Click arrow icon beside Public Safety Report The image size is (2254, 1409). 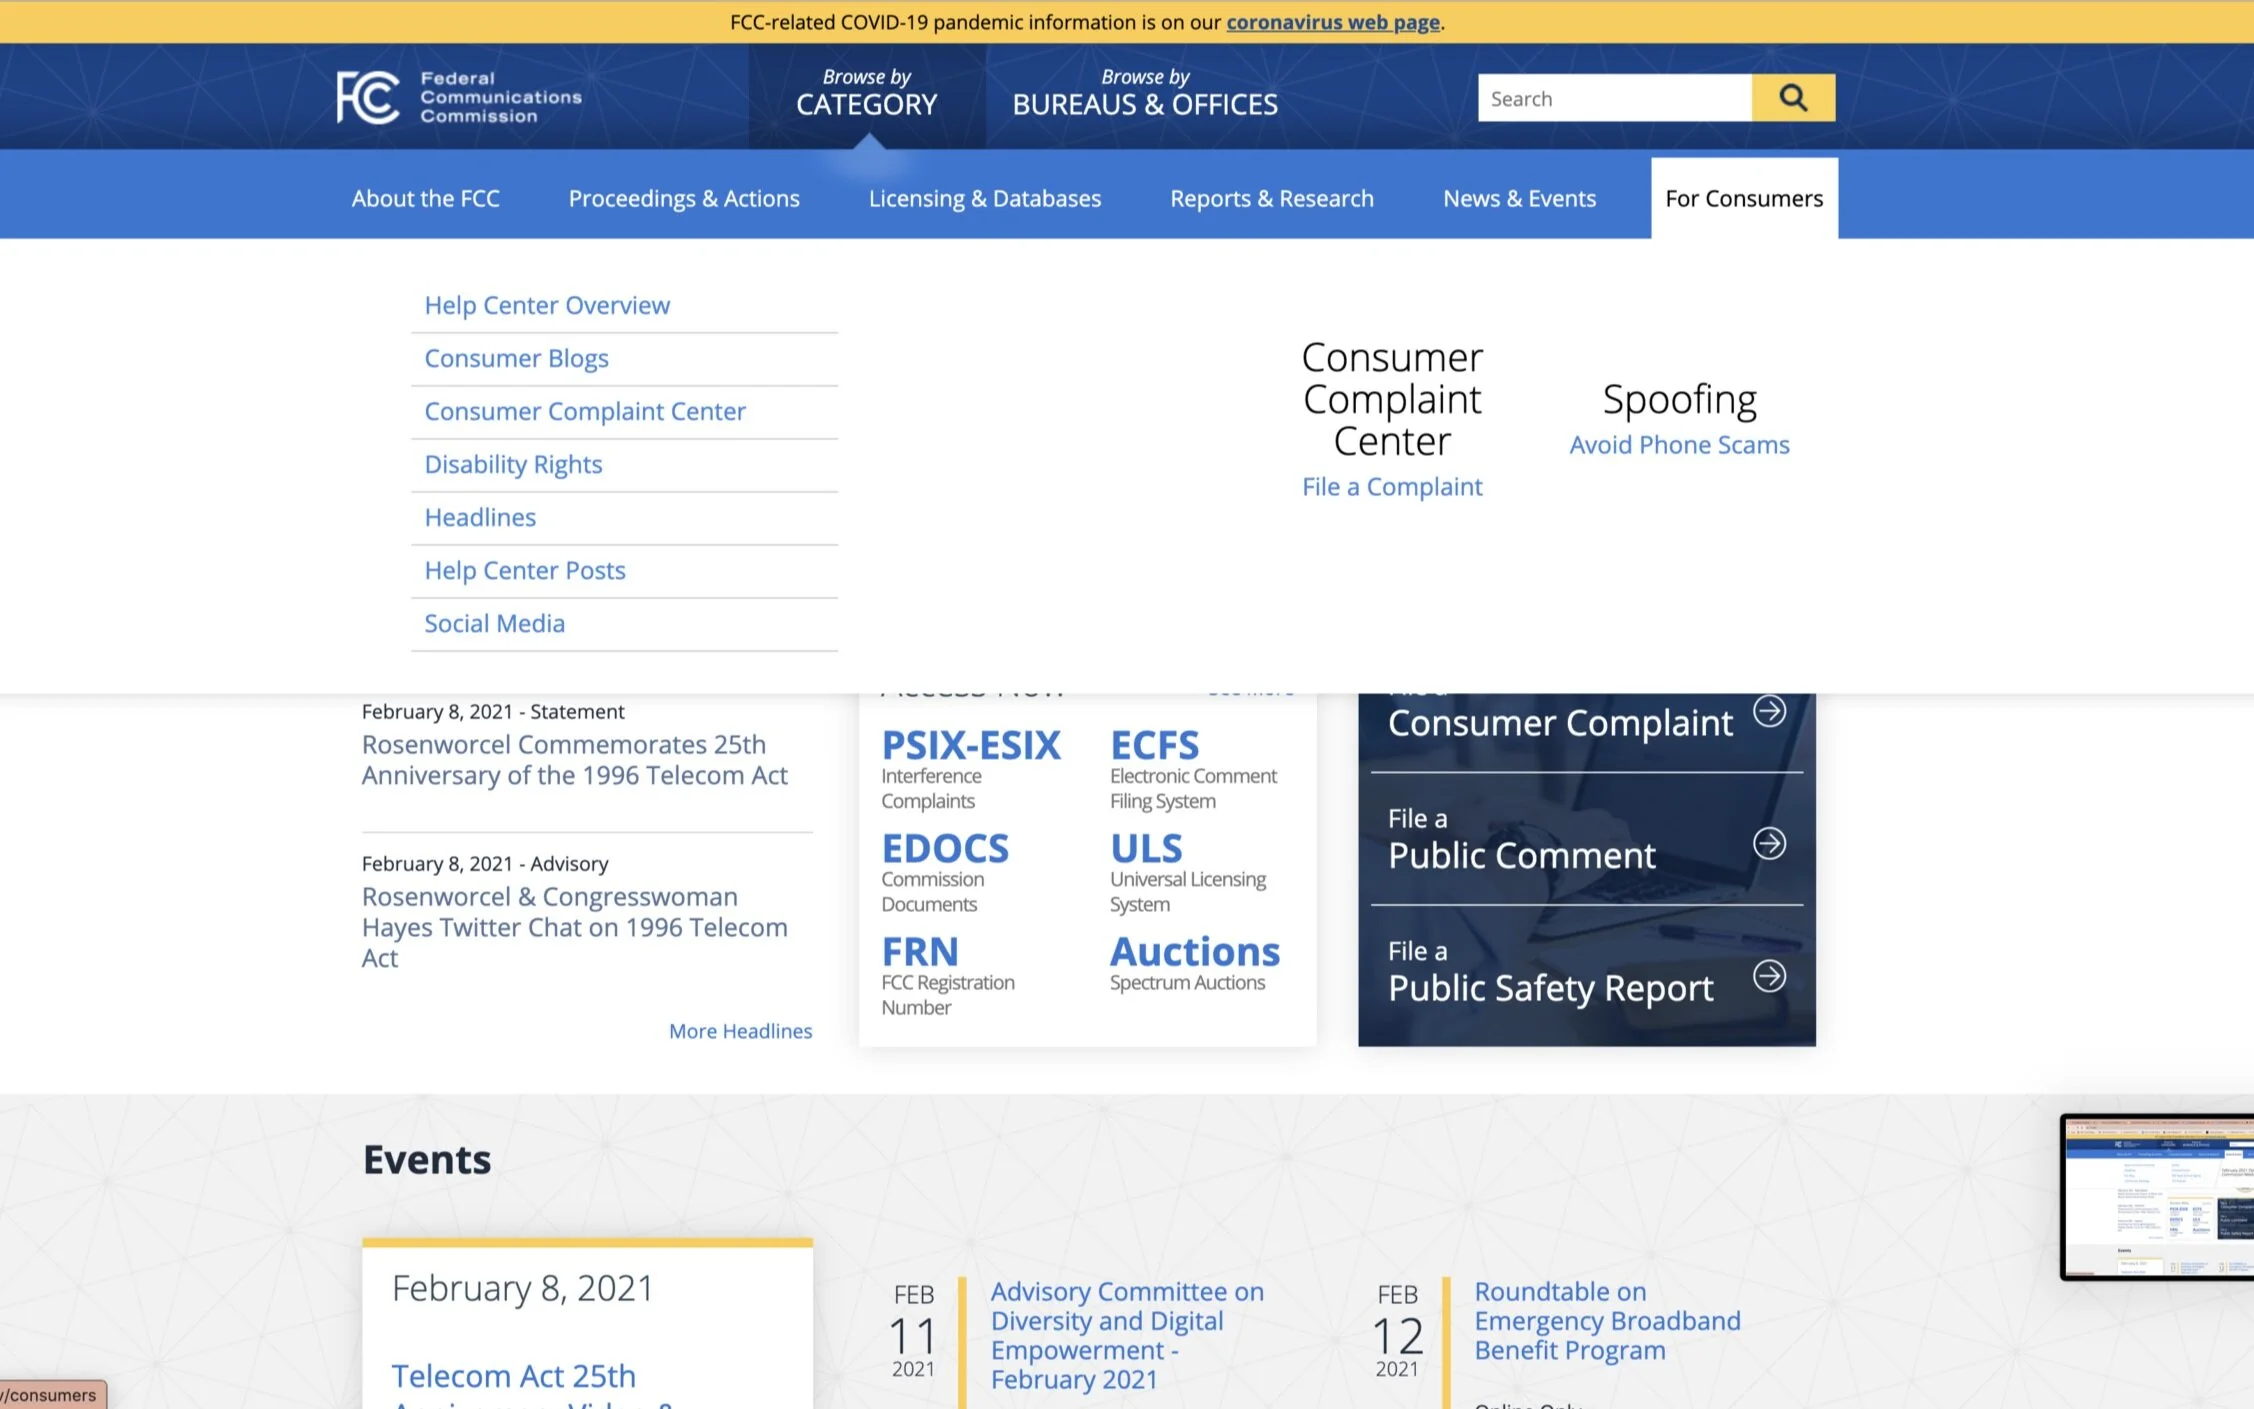(x=1769, y=976)
